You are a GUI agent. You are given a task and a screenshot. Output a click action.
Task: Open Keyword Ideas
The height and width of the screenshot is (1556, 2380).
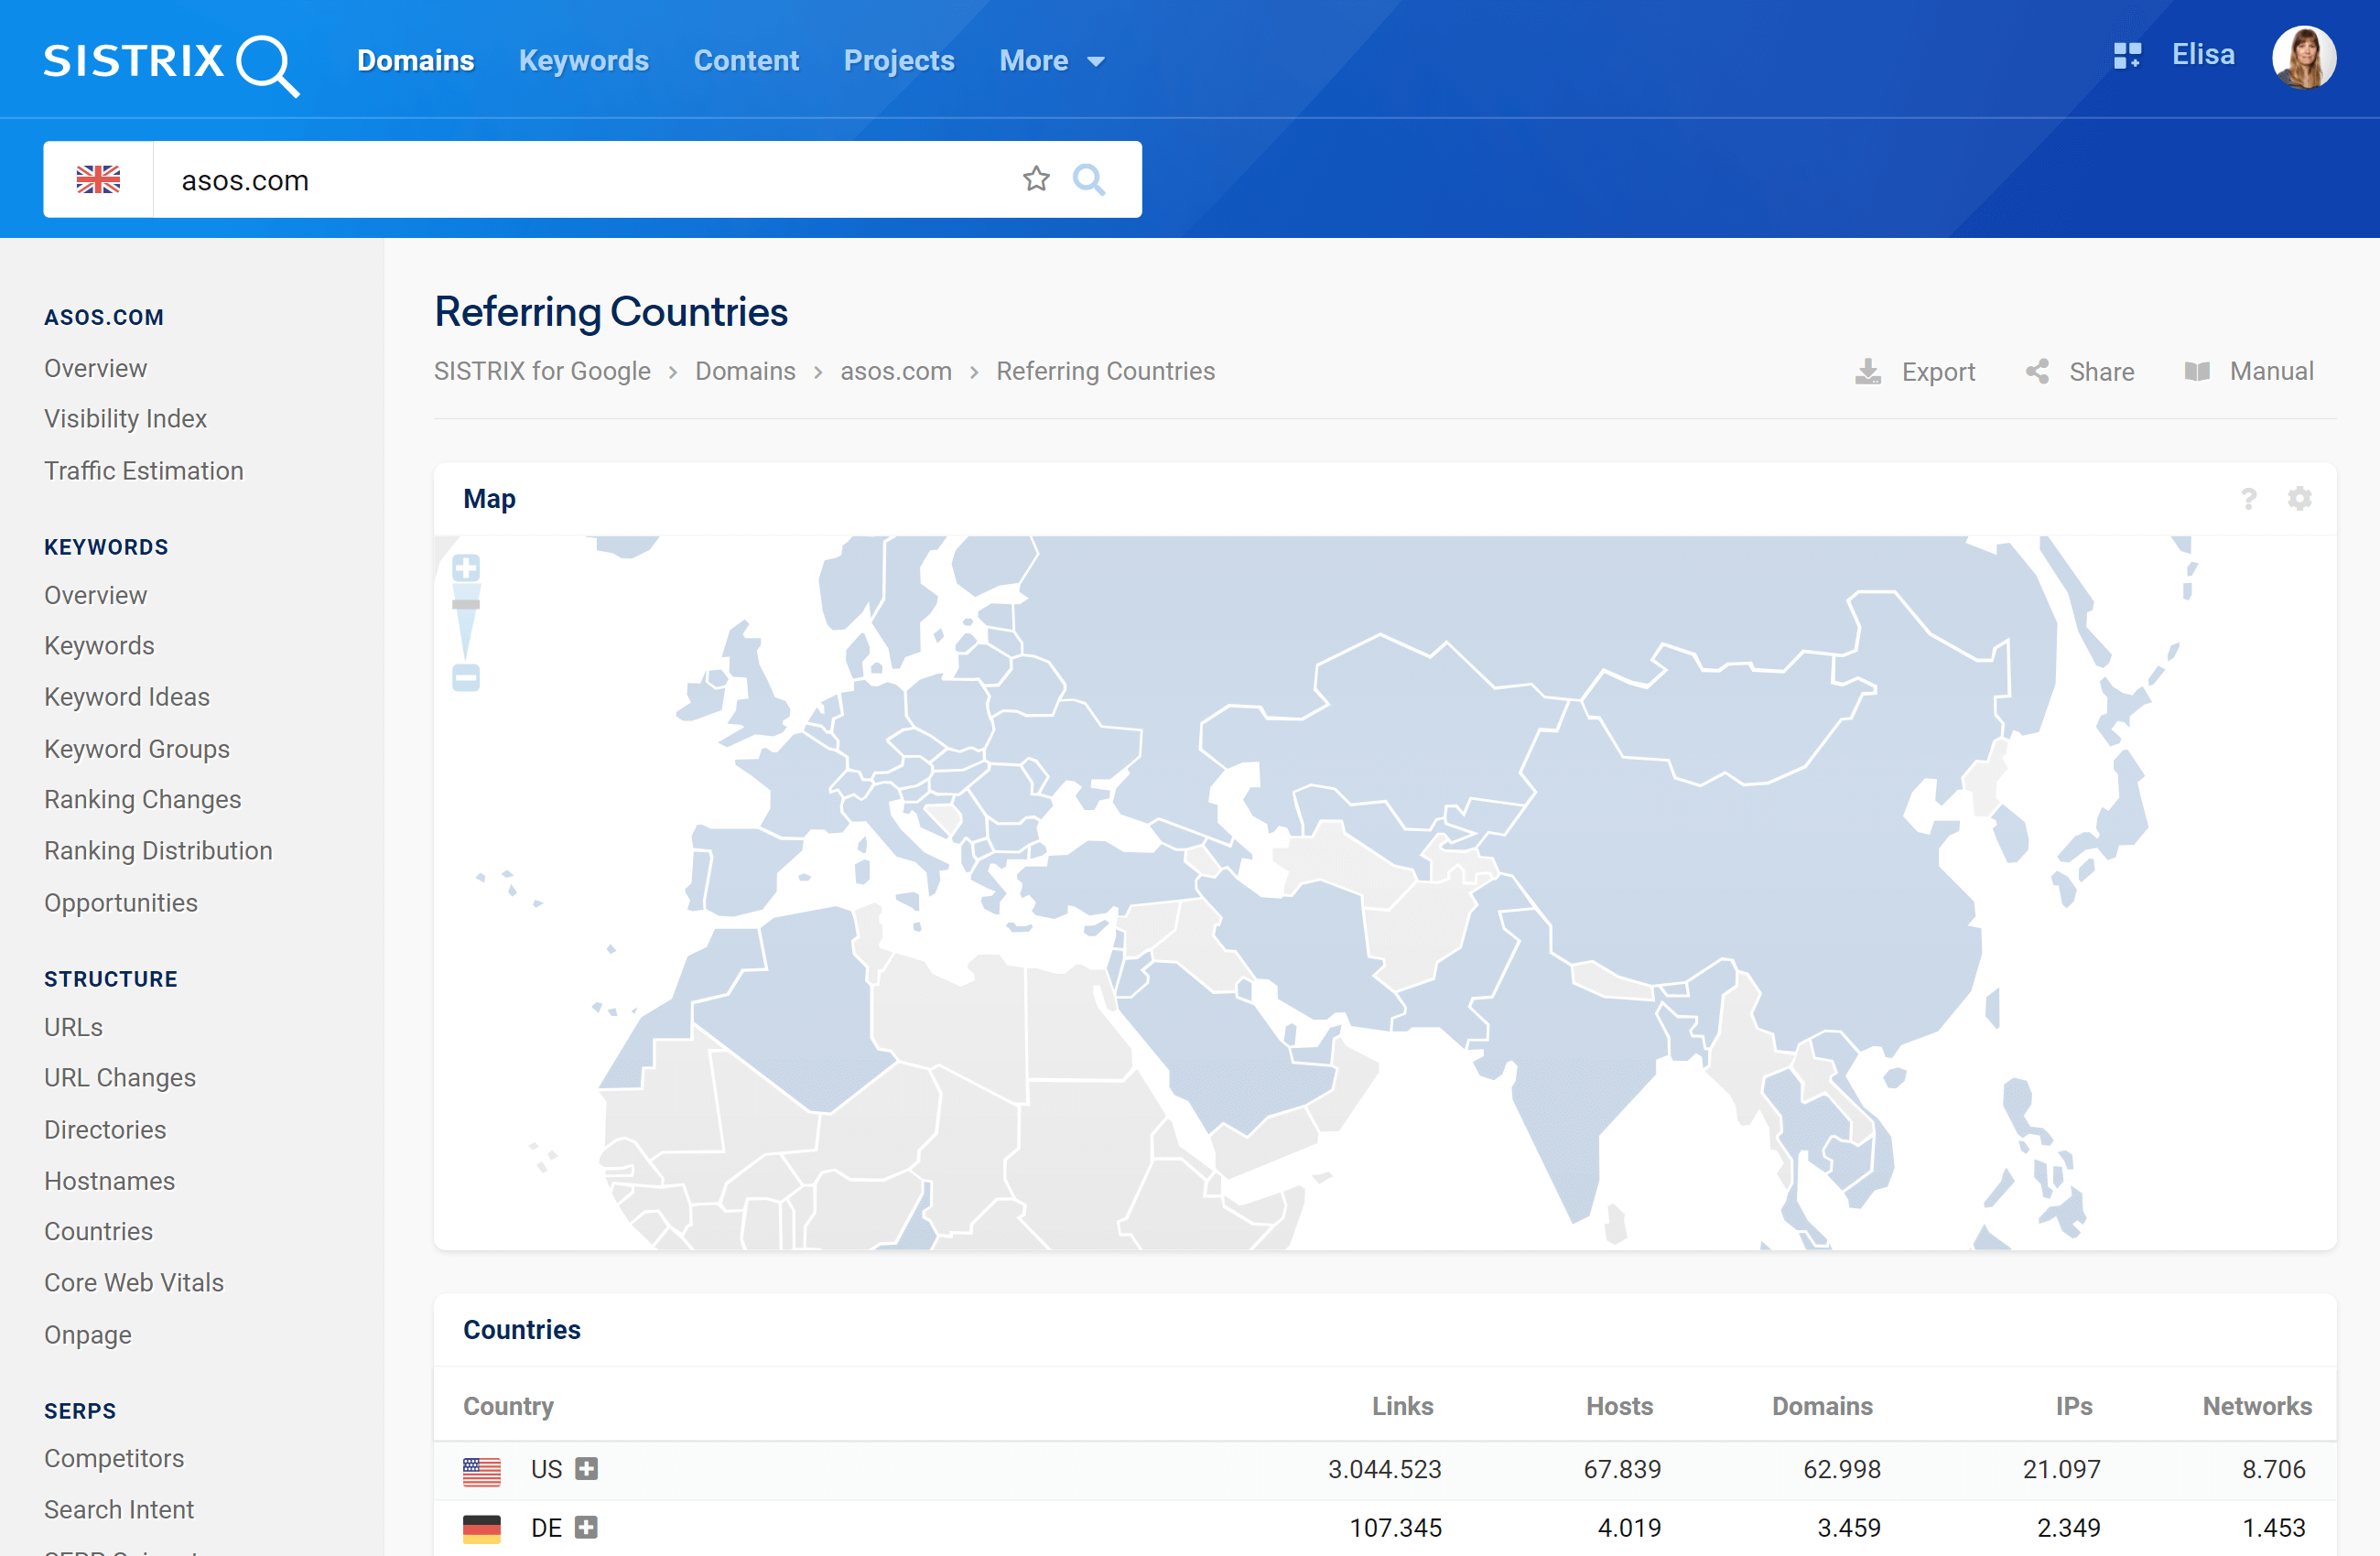pos(127,697)
